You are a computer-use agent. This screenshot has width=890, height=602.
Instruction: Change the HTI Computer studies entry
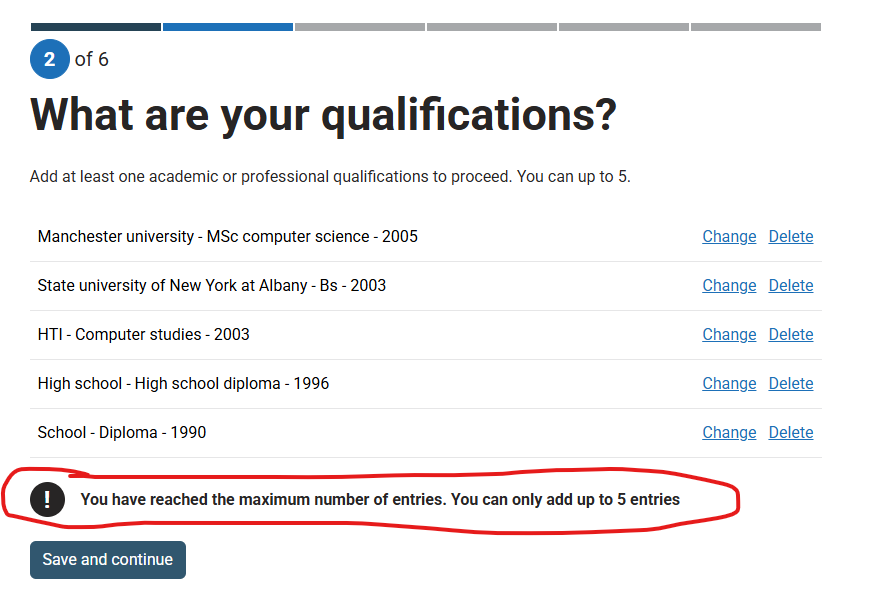pyautogui.click(x=729, y=335)
